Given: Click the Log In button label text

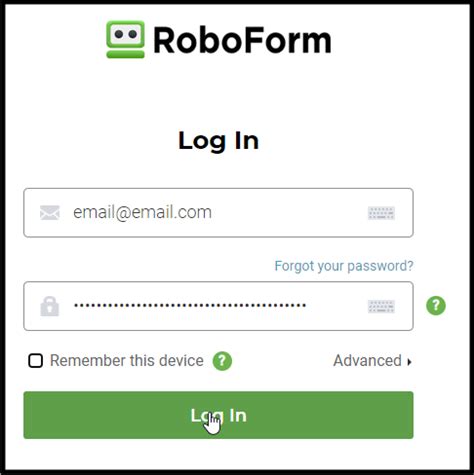Looking at the screenshot, I should (x=219, y=416).
